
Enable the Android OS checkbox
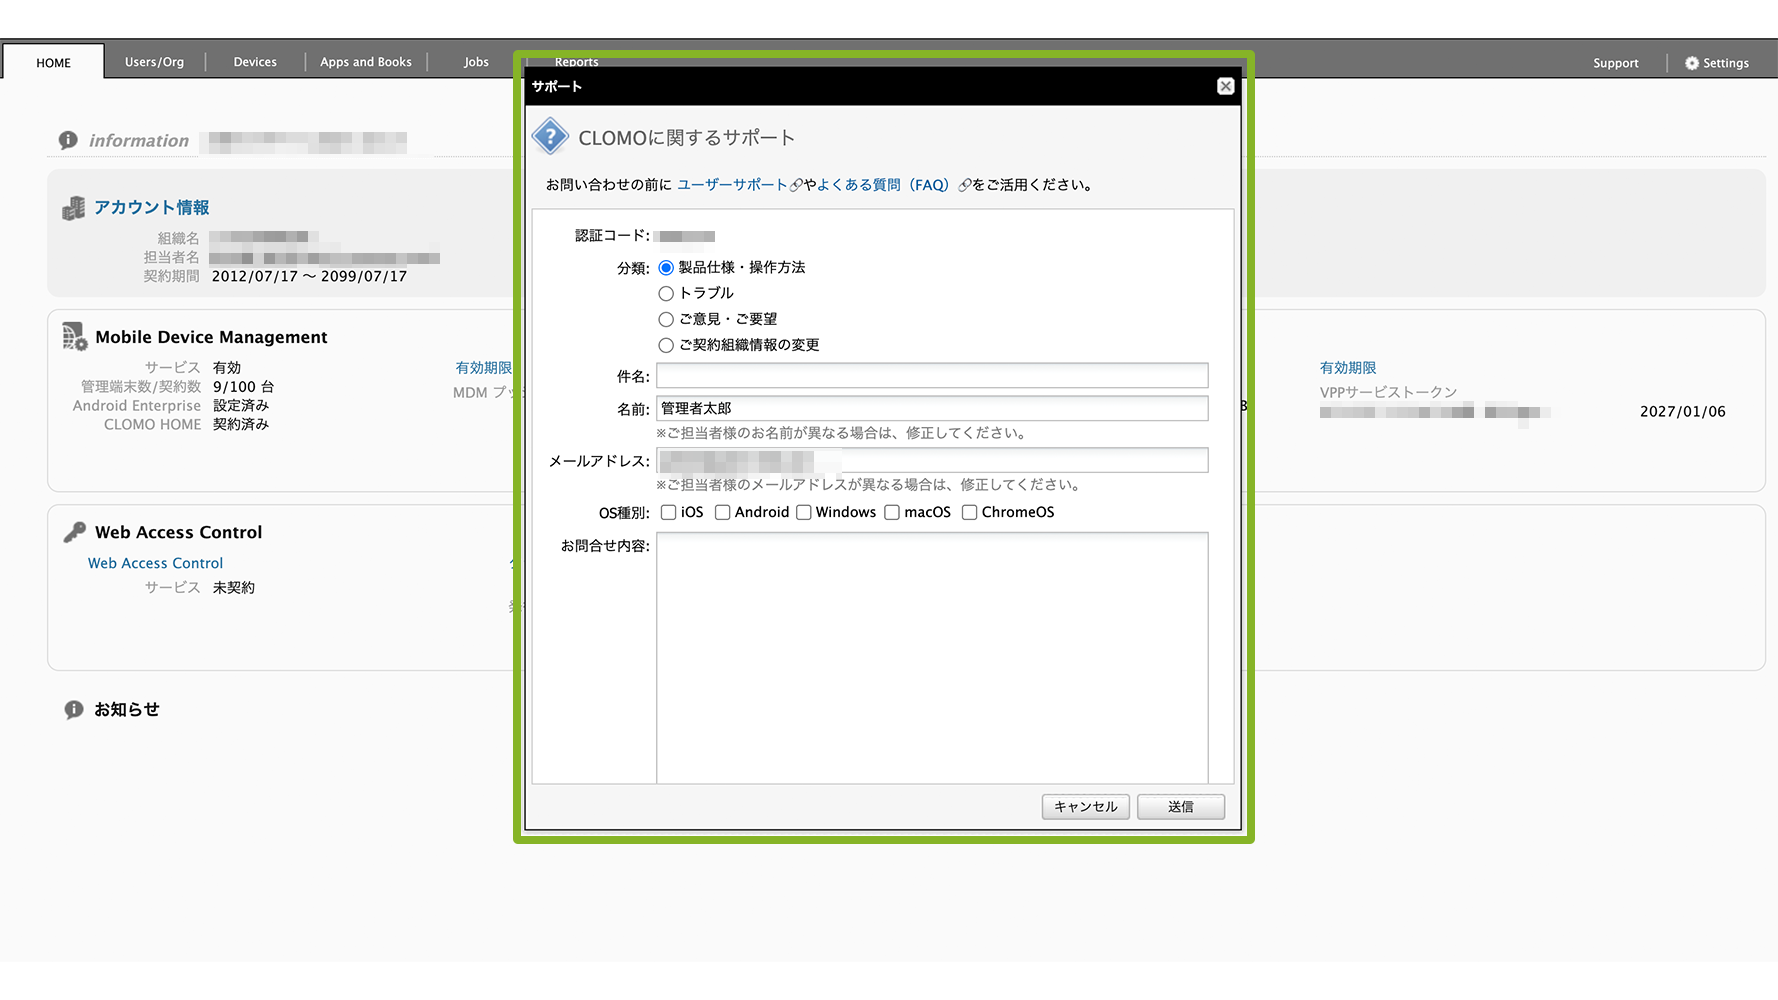[722, 512]
